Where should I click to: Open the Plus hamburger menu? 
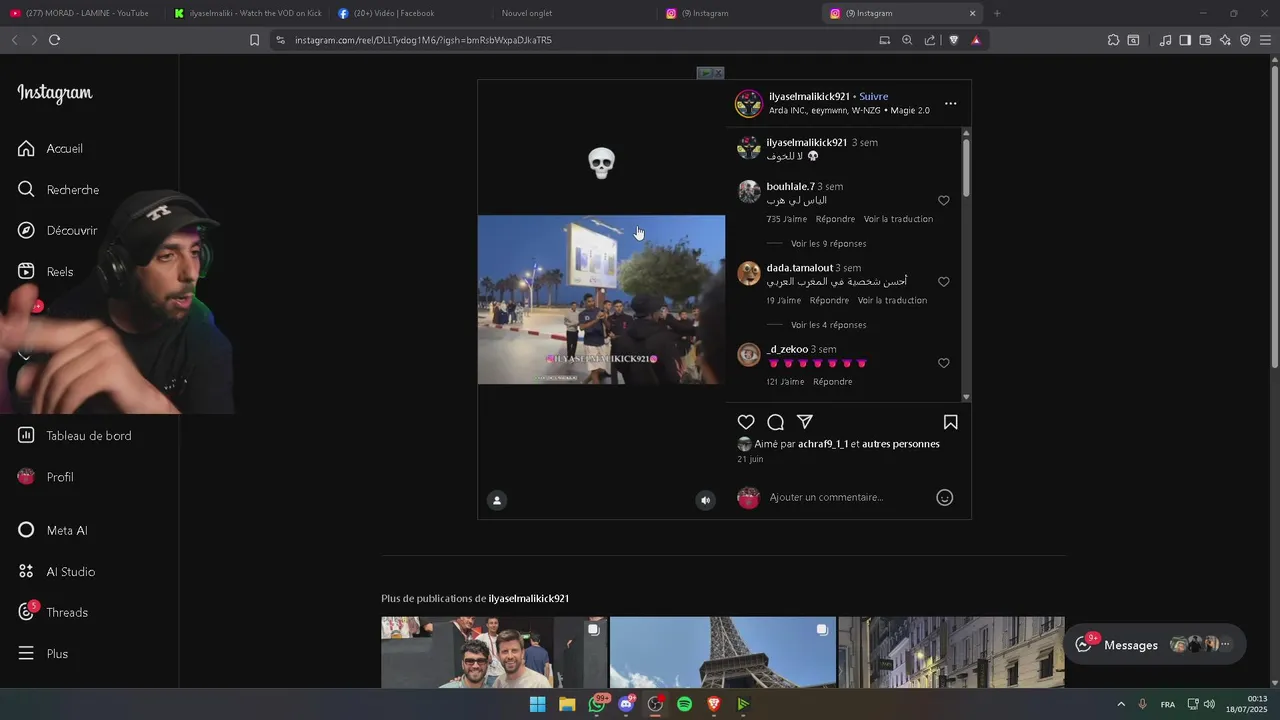(x=43, y=654)
